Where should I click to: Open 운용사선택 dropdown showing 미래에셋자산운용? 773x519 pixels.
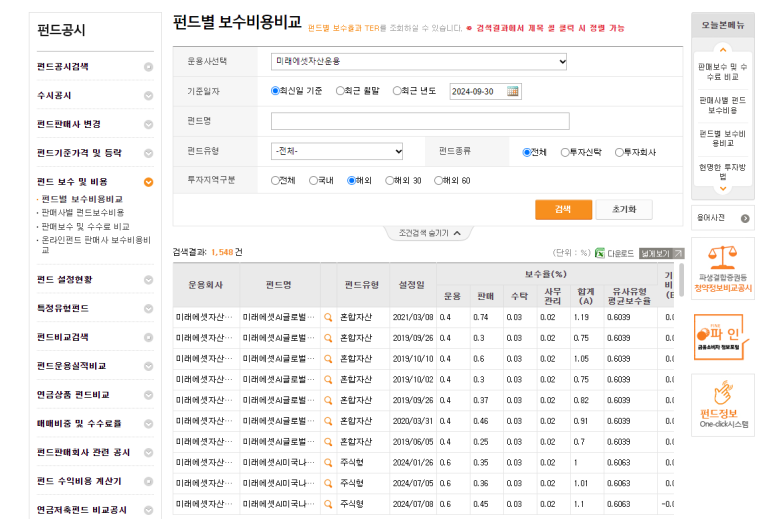pos(419,62)
